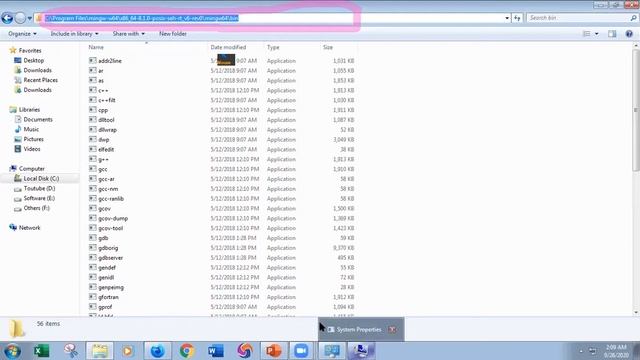Screen dimensions: 640x360
Task: Open the Organize menu
Action: click(22, 34)
